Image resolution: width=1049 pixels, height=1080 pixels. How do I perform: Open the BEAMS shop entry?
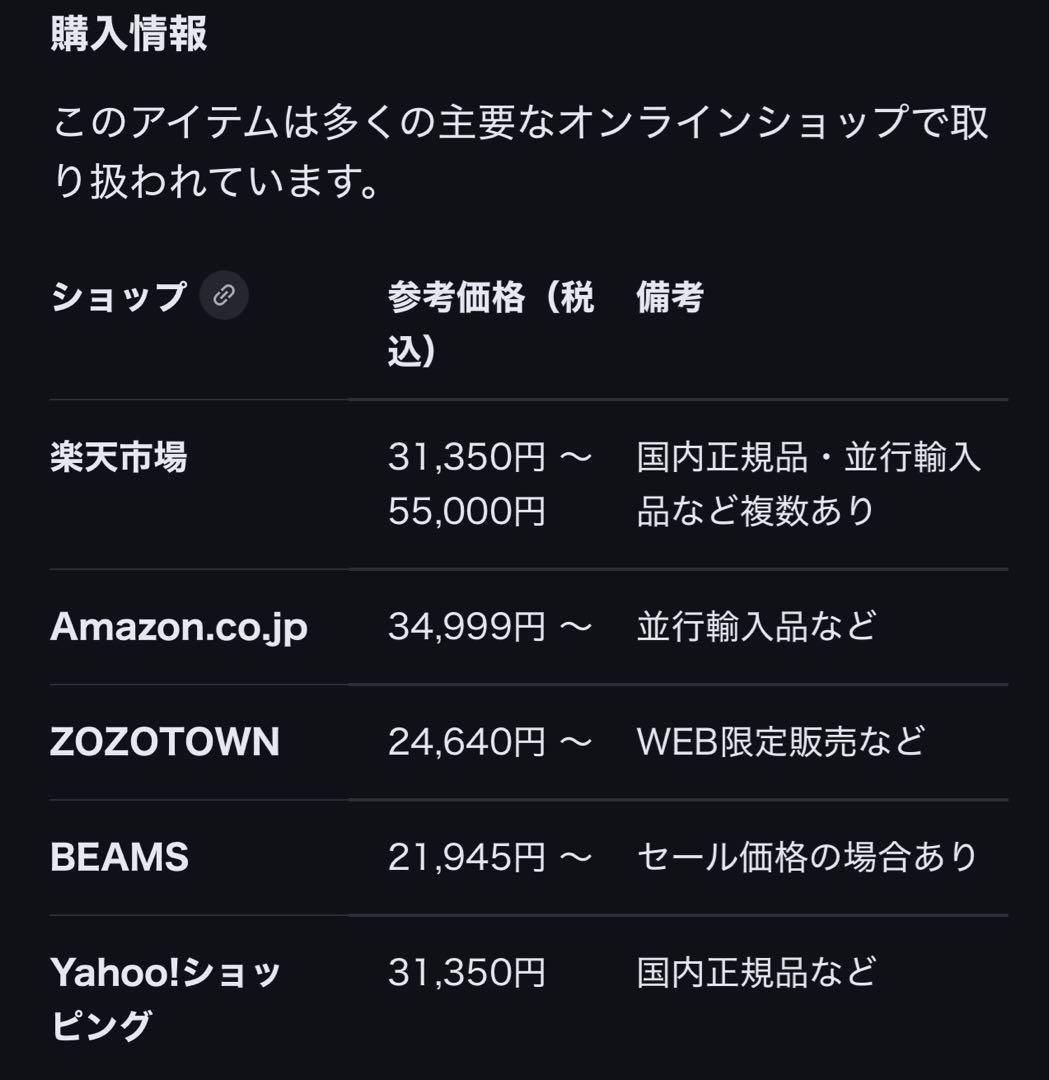point(119,857)
